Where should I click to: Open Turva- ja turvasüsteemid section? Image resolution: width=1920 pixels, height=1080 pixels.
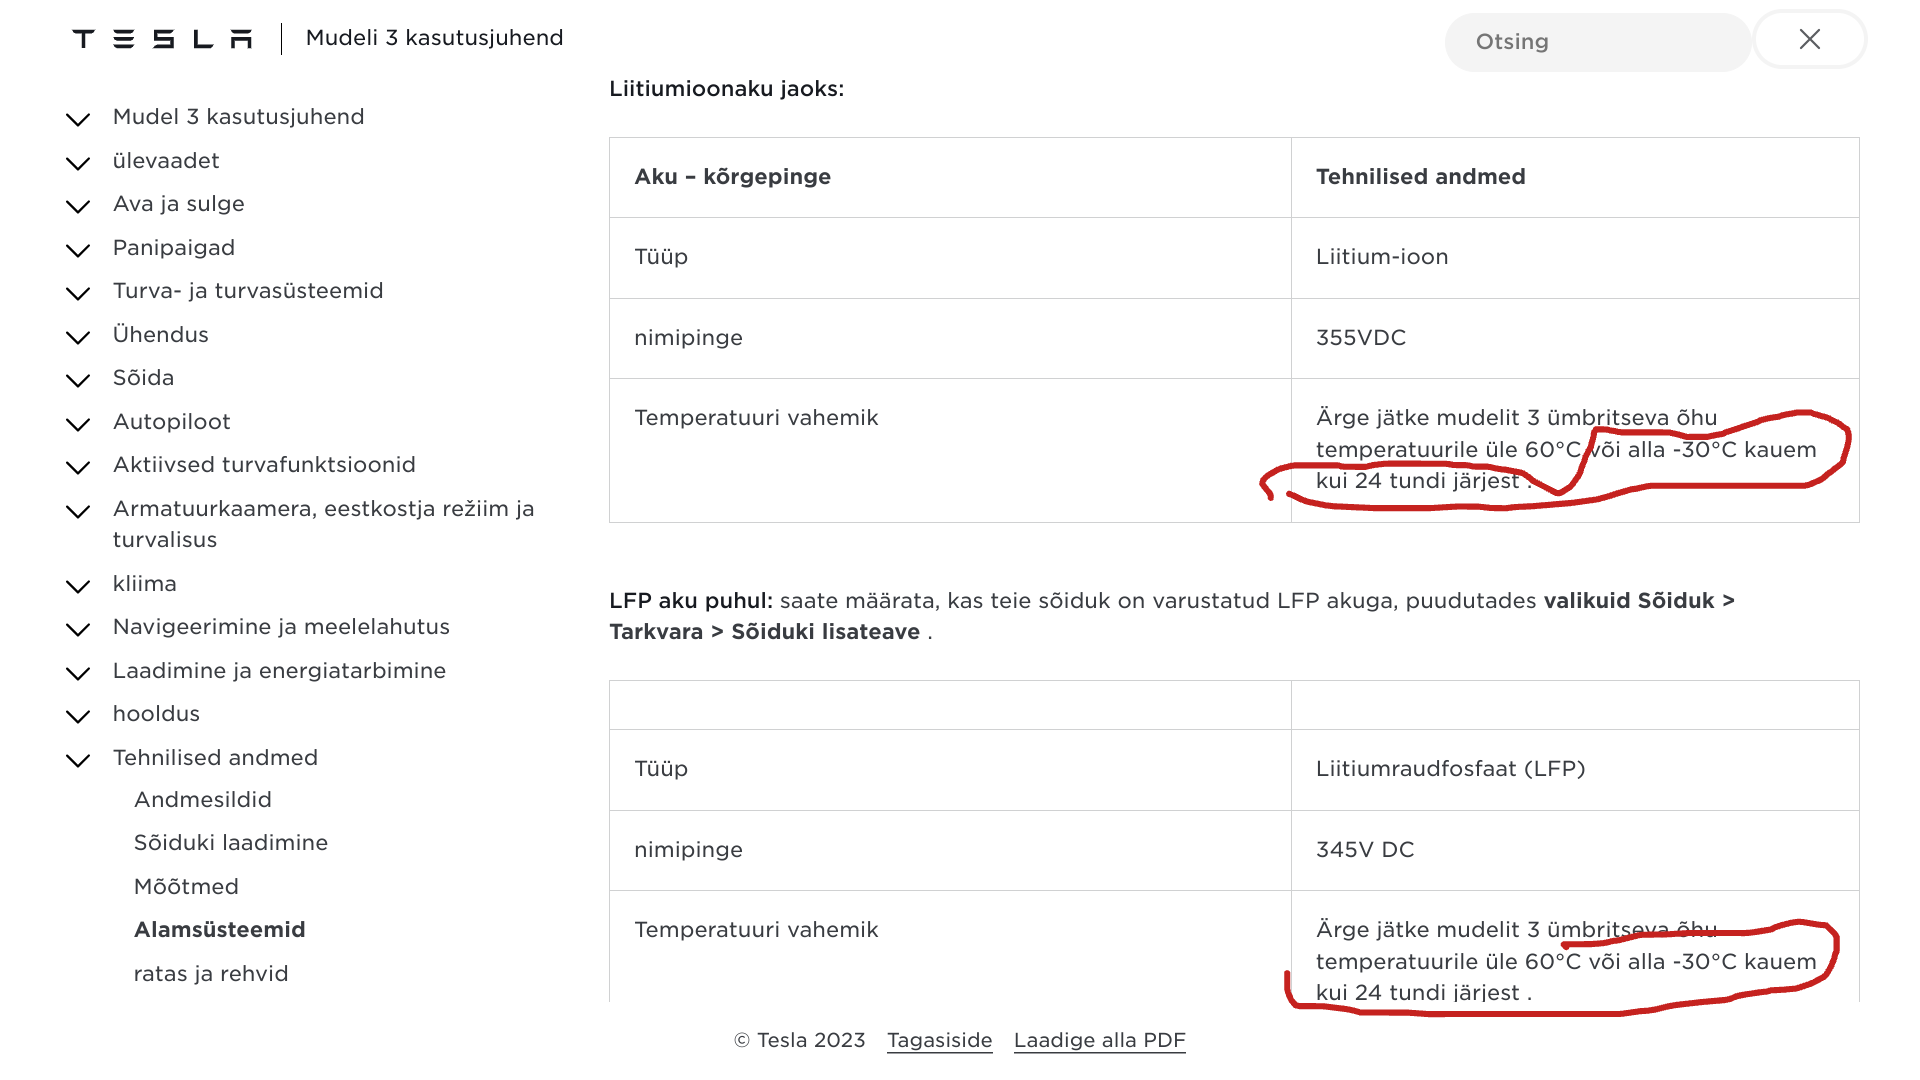point(248,291)
